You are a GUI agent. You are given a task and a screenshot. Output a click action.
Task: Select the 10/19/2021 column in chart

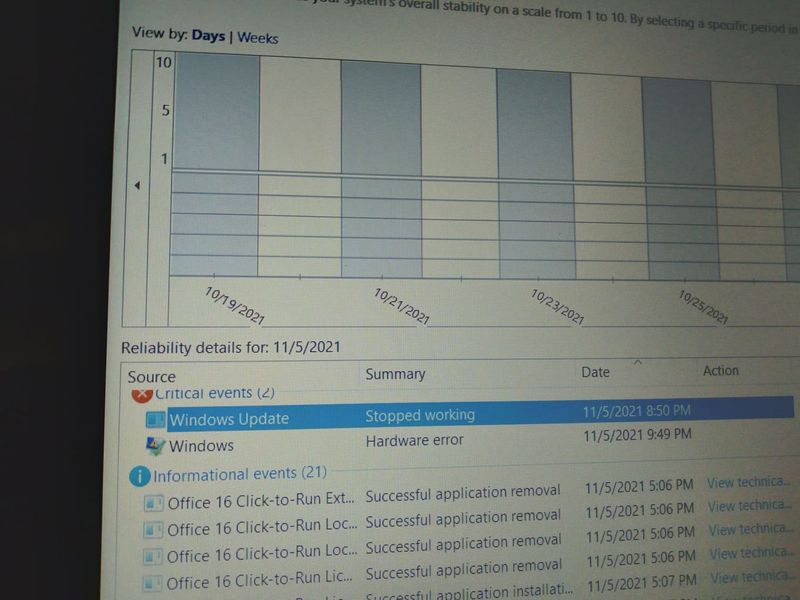(x=216, y=166)
